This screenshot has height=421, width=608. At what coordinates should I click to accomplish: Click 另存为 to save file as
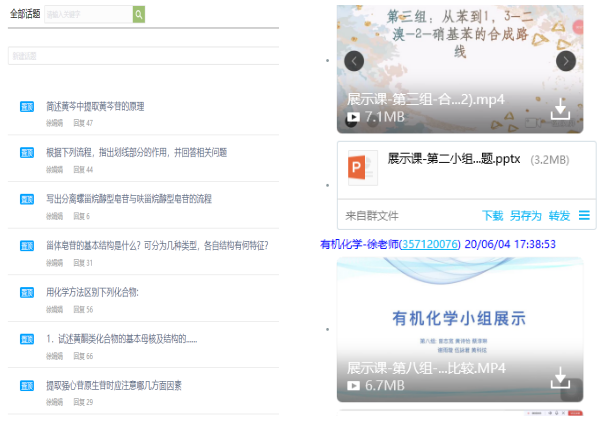point(525,215)
